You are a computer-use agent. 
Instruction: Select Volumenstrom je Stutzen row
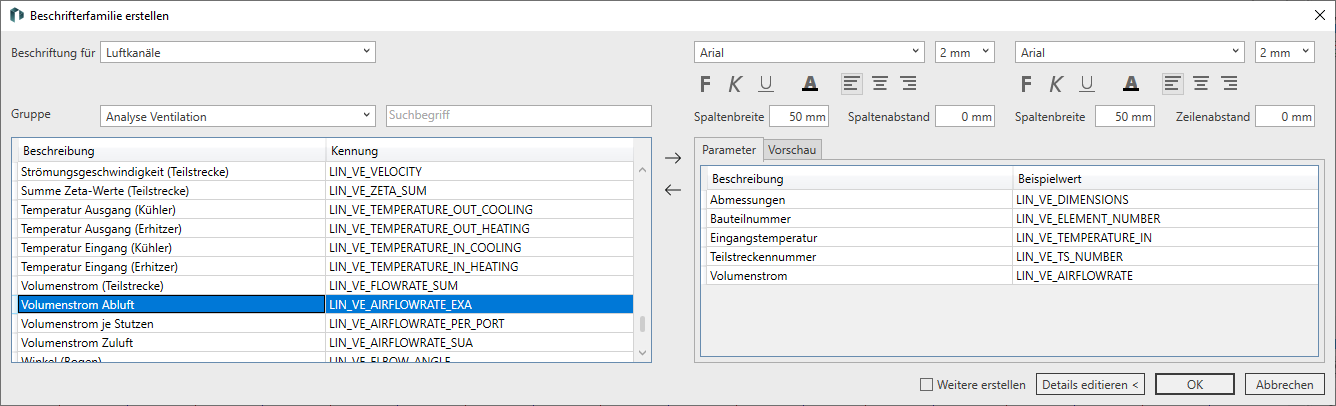pos(326,323)
